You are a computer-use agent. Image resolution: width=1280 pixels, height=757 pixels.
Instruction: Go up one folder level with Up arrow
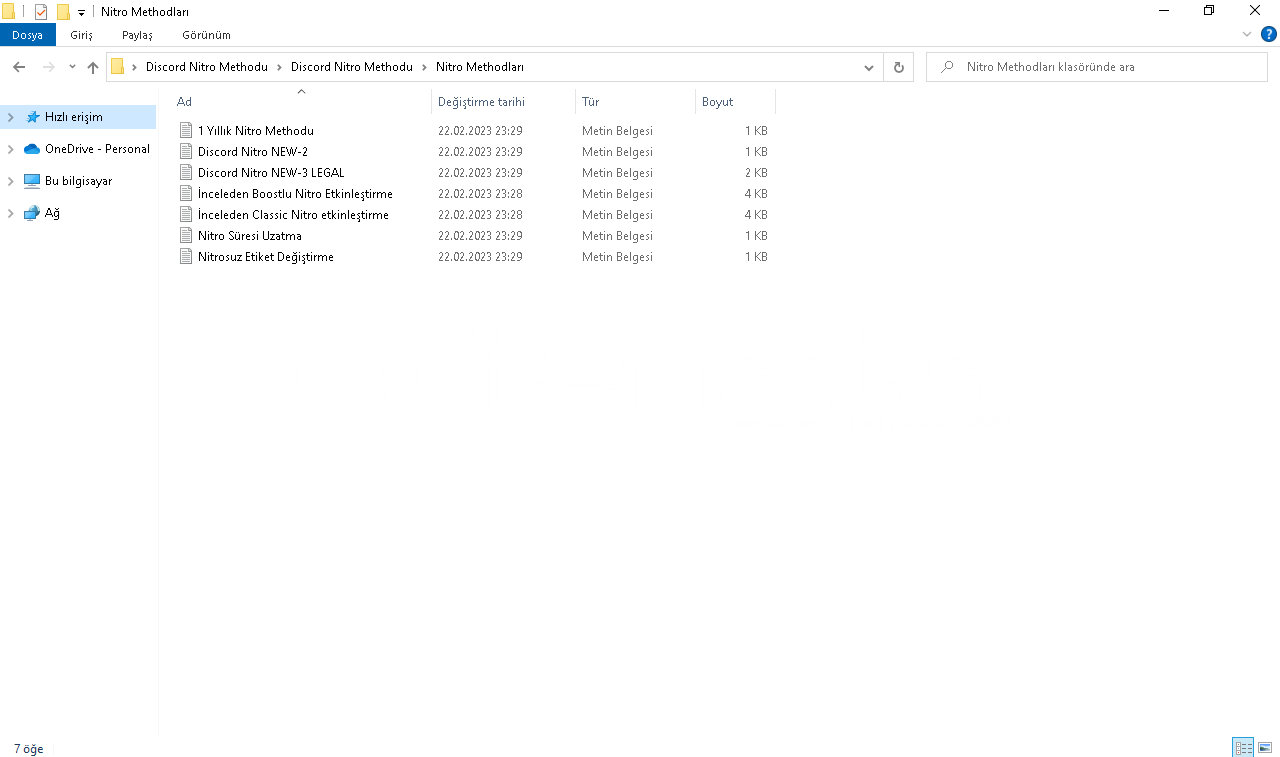93,67
